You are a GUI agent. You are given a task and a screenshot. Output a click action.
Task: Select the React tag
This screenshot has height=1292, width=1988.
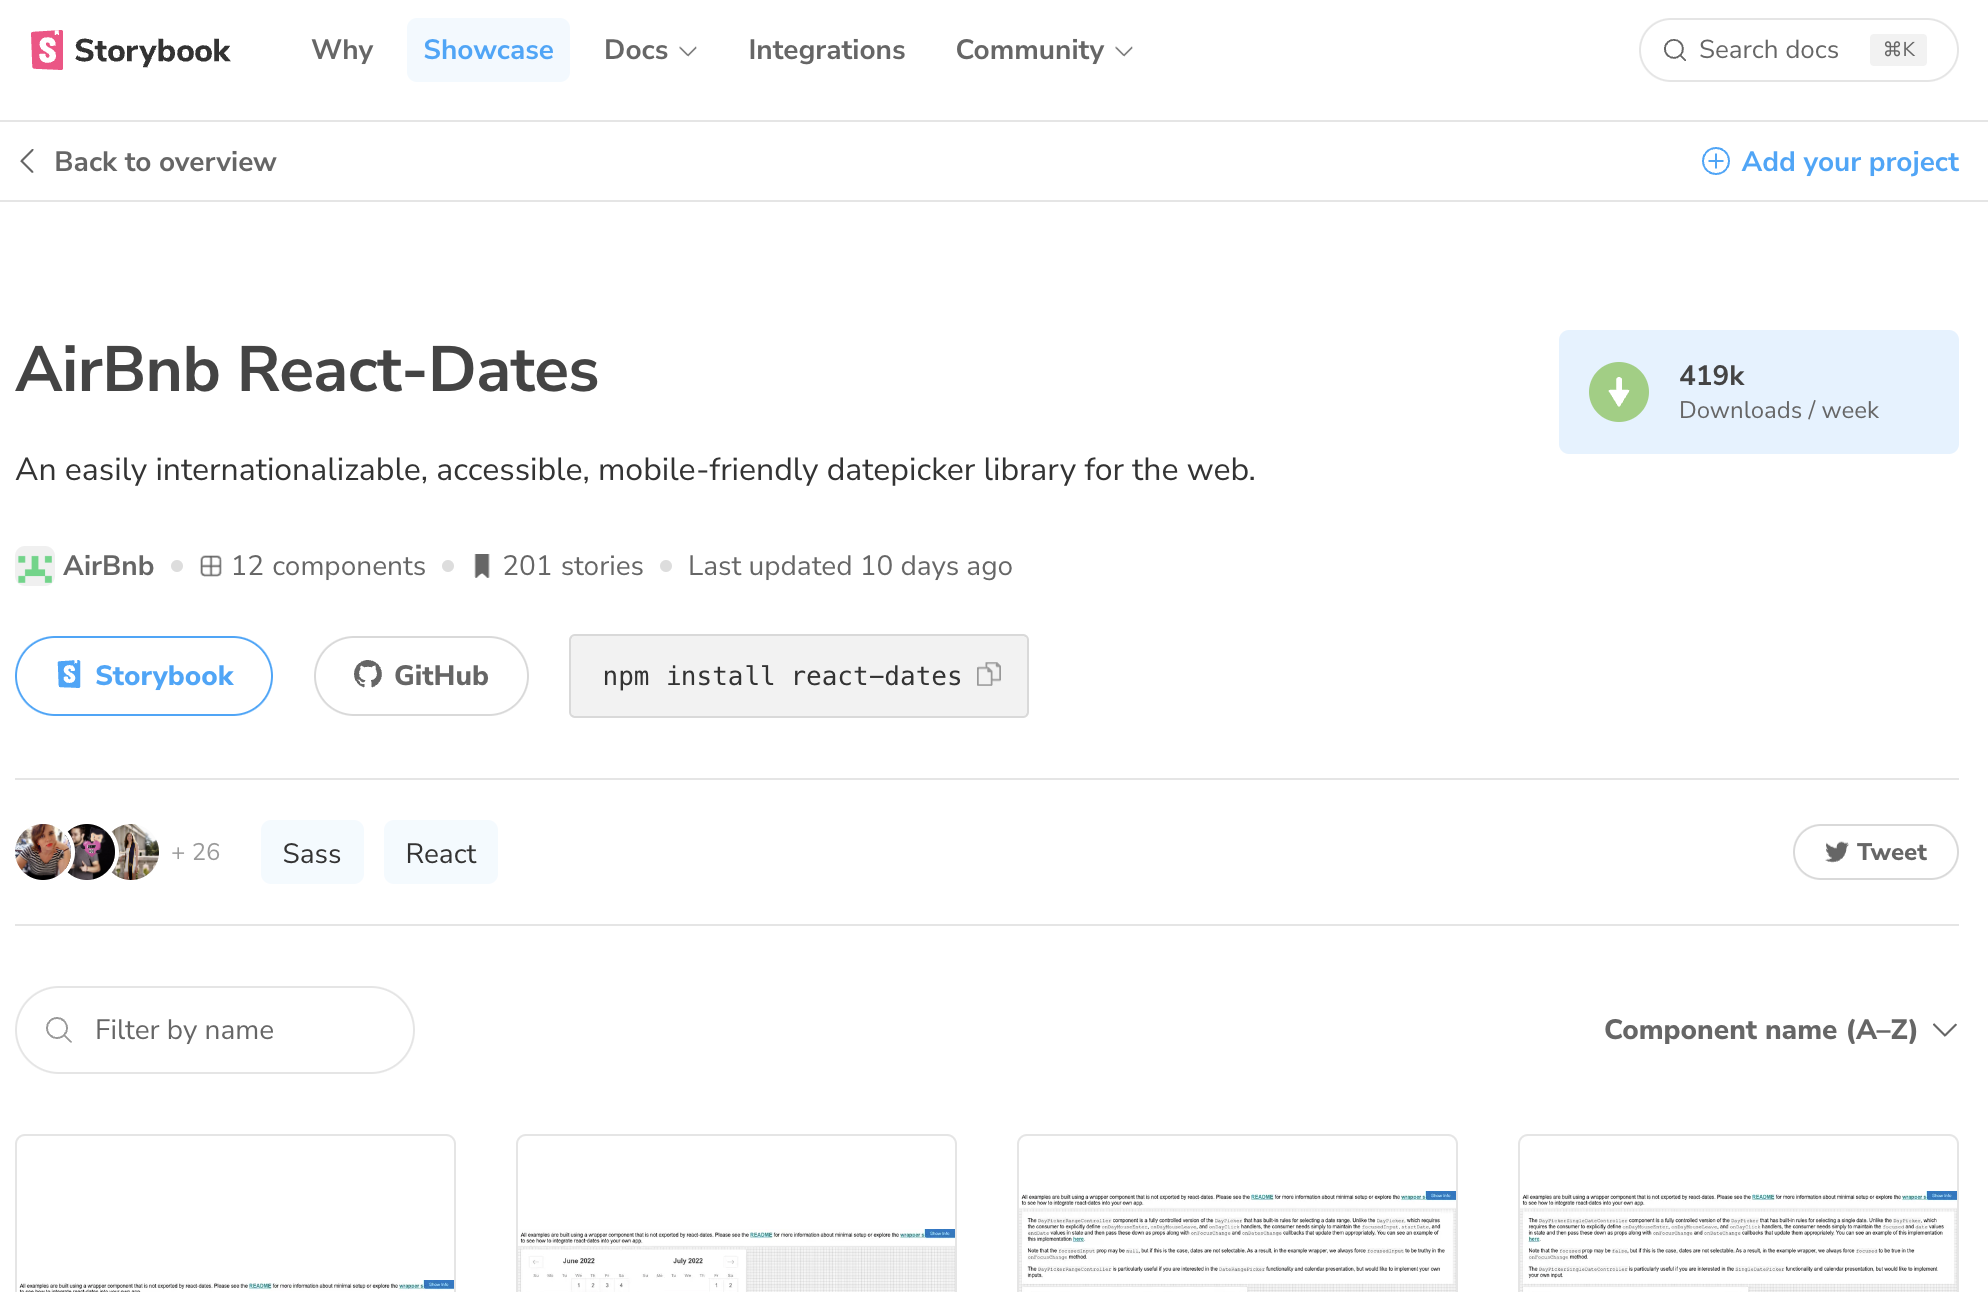(x=441, y=853)
